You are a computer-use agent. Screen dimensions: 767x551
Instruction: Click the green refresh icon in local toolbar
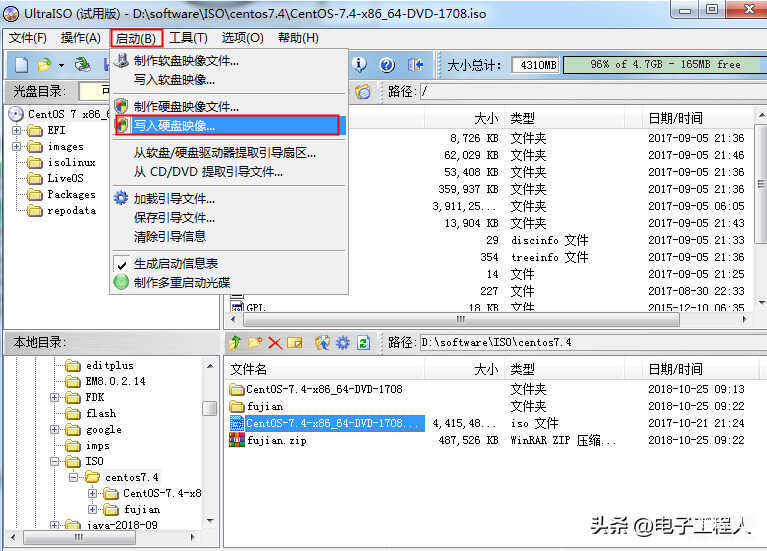(363, 343)
